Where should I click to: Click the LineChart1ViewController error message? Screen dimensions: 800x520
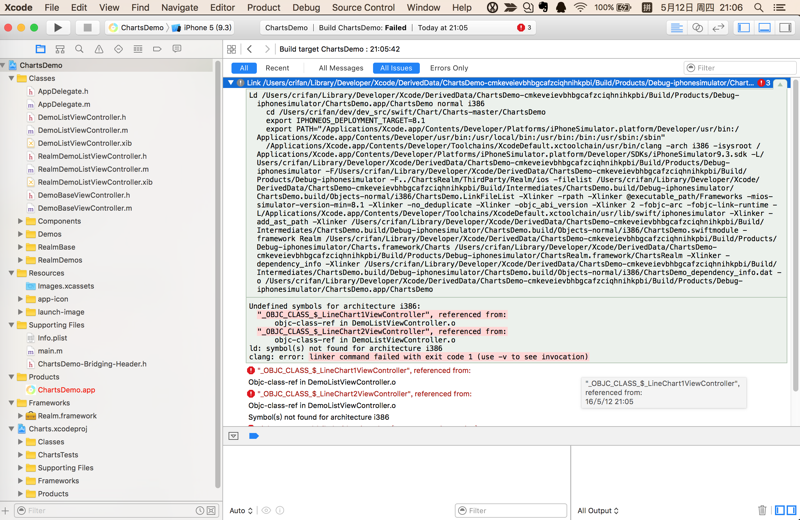[x=364, y=370]
